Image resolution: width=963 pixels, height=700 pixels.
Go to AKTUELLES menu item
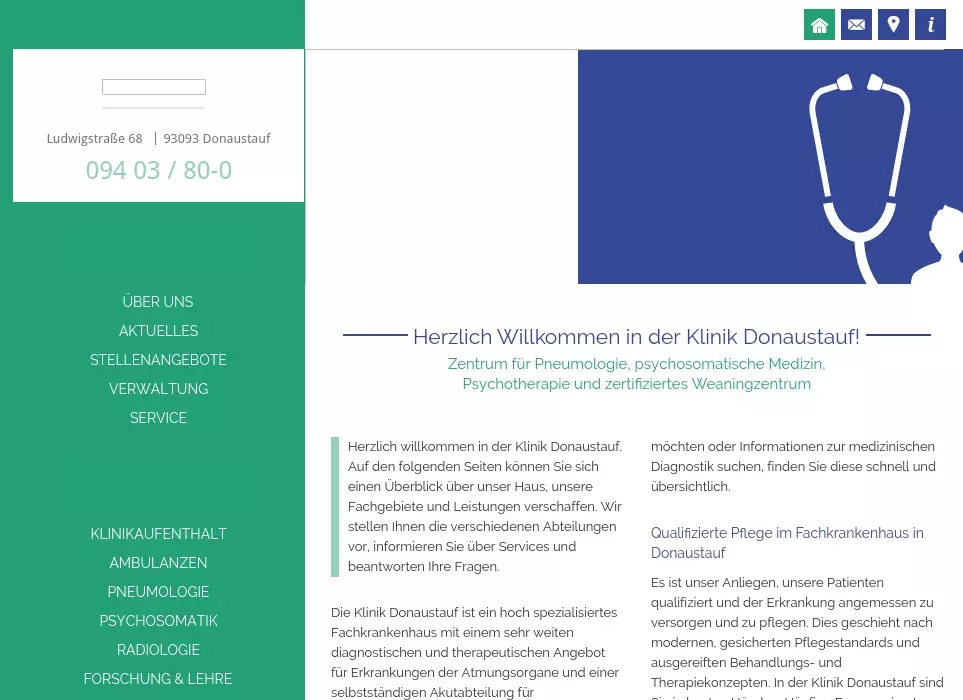(158, 331)
